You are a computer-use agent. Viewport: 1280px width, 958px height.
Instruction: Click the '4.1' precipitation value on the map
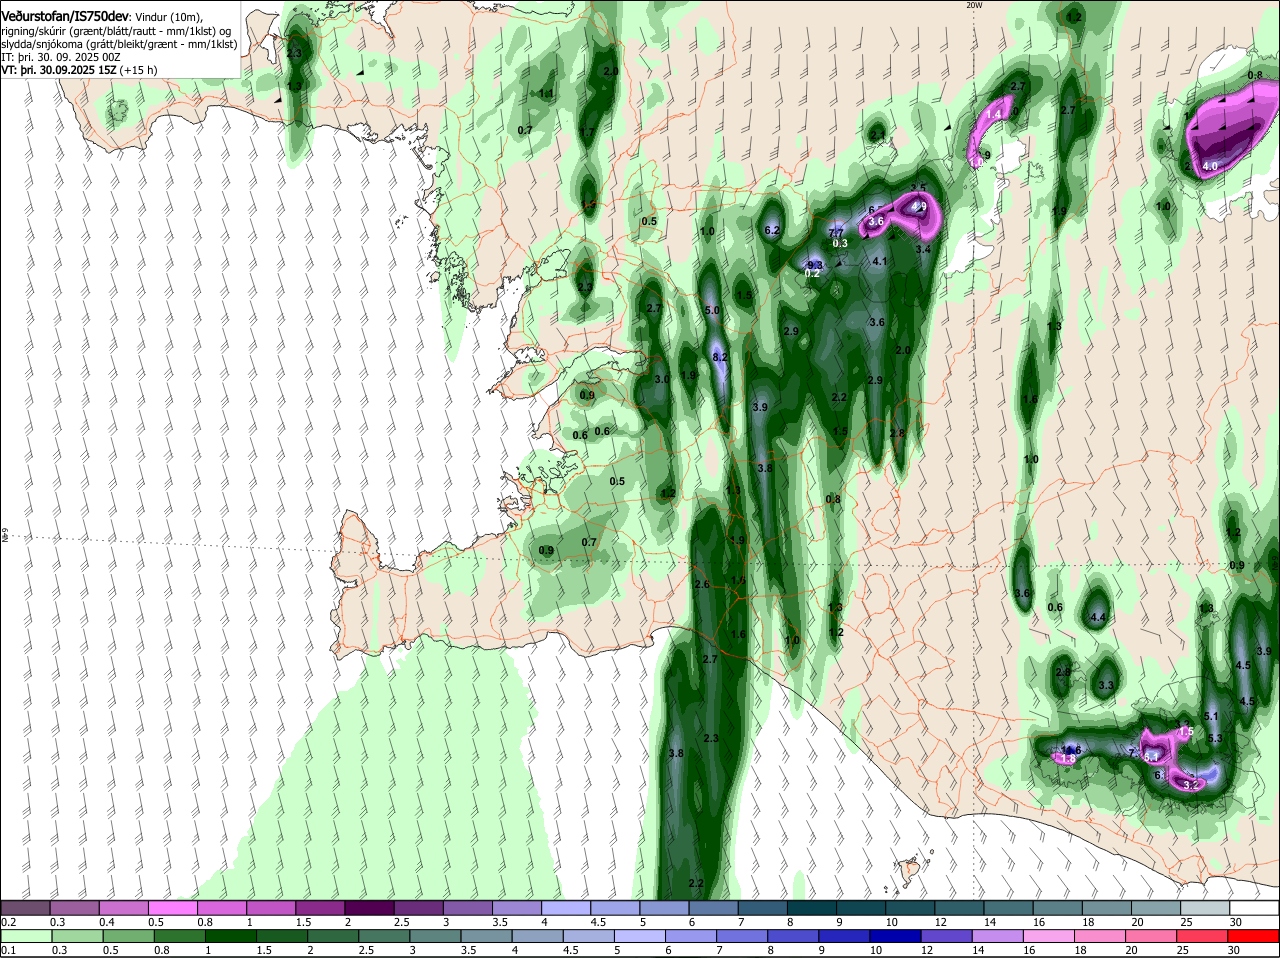click(881, 261)
